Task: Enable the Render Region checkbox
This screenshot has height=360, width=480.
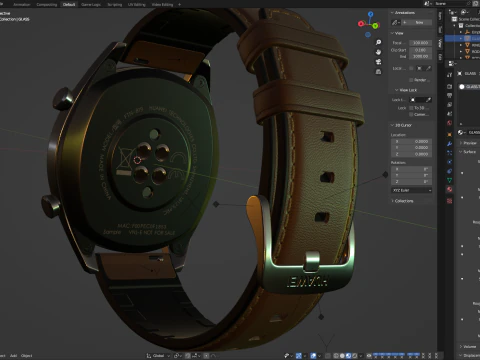Action: [411, 80]
